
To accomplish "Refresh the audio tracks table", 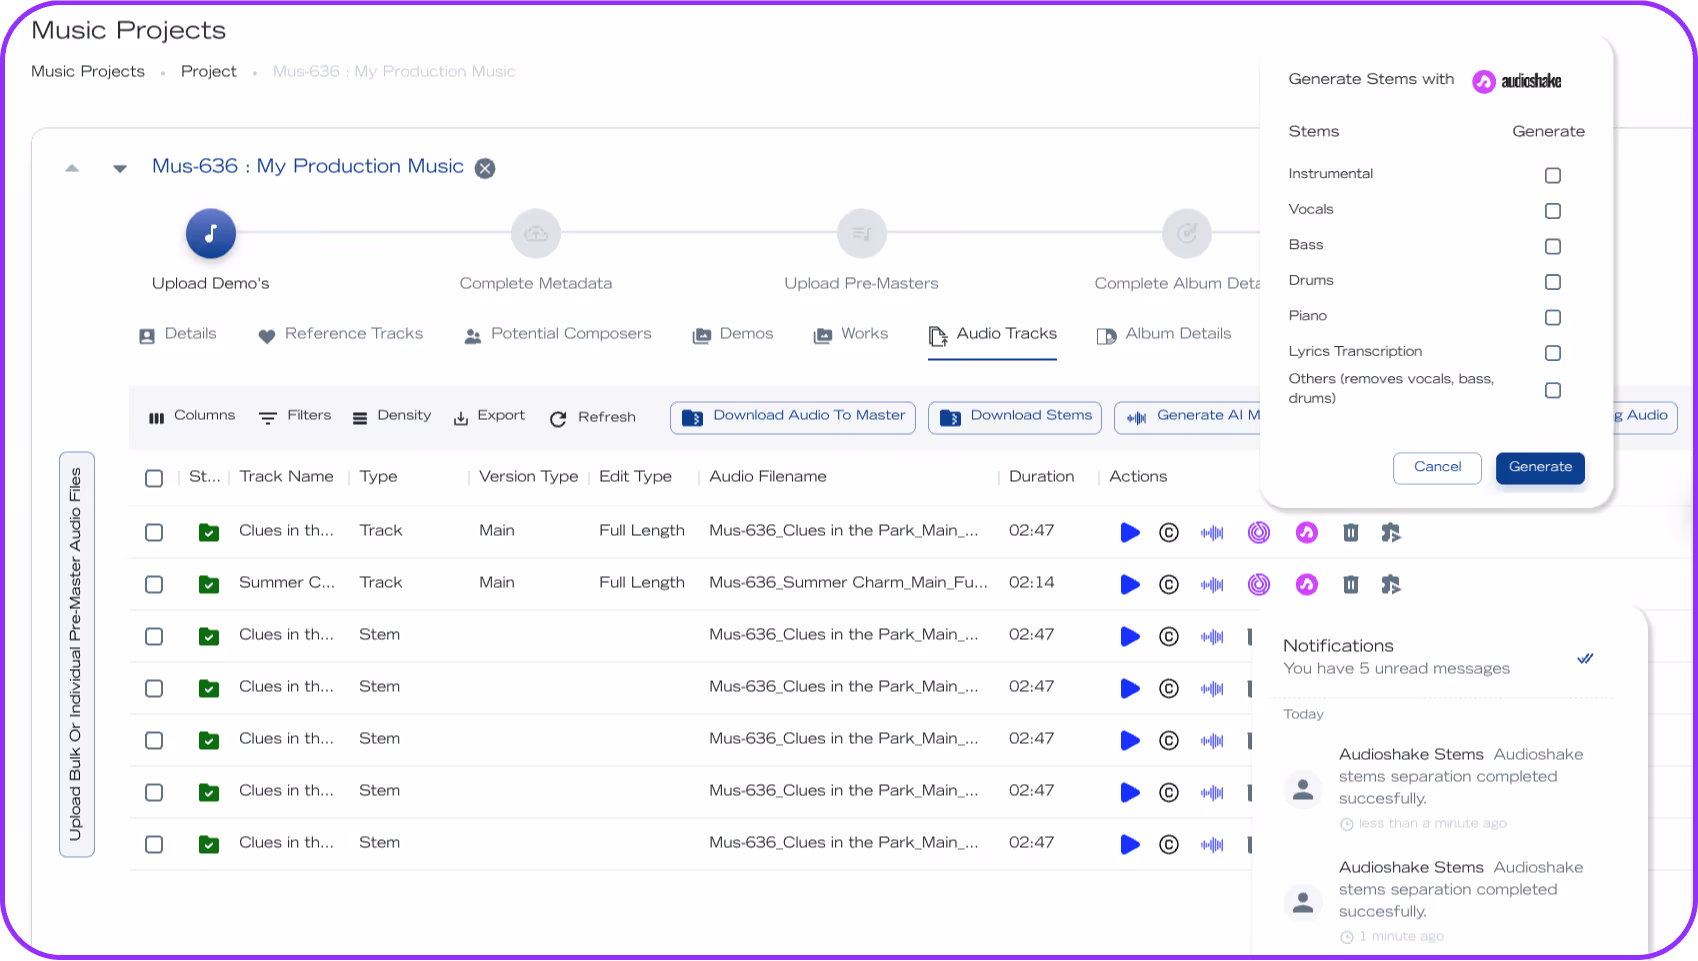I will pyautogui.click(x=593, y=417).
